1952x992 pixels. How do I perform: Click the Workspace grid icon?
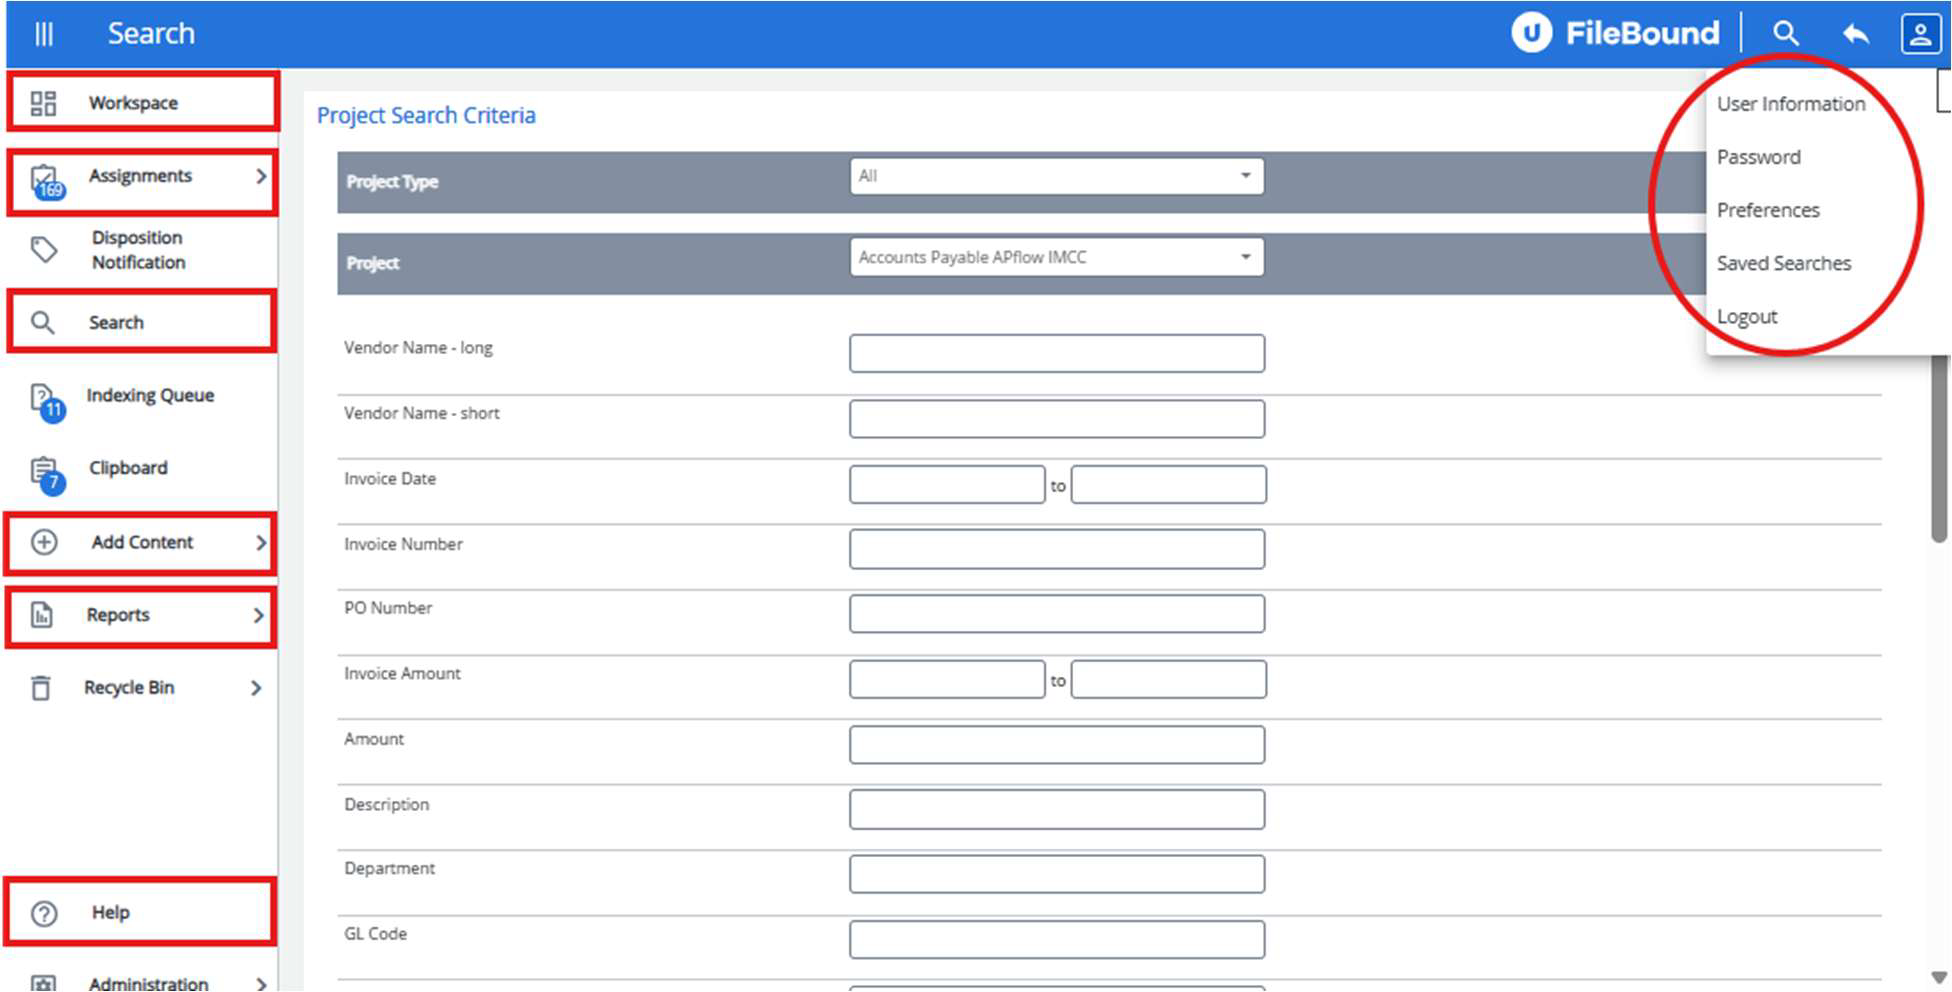pos(43,103)
